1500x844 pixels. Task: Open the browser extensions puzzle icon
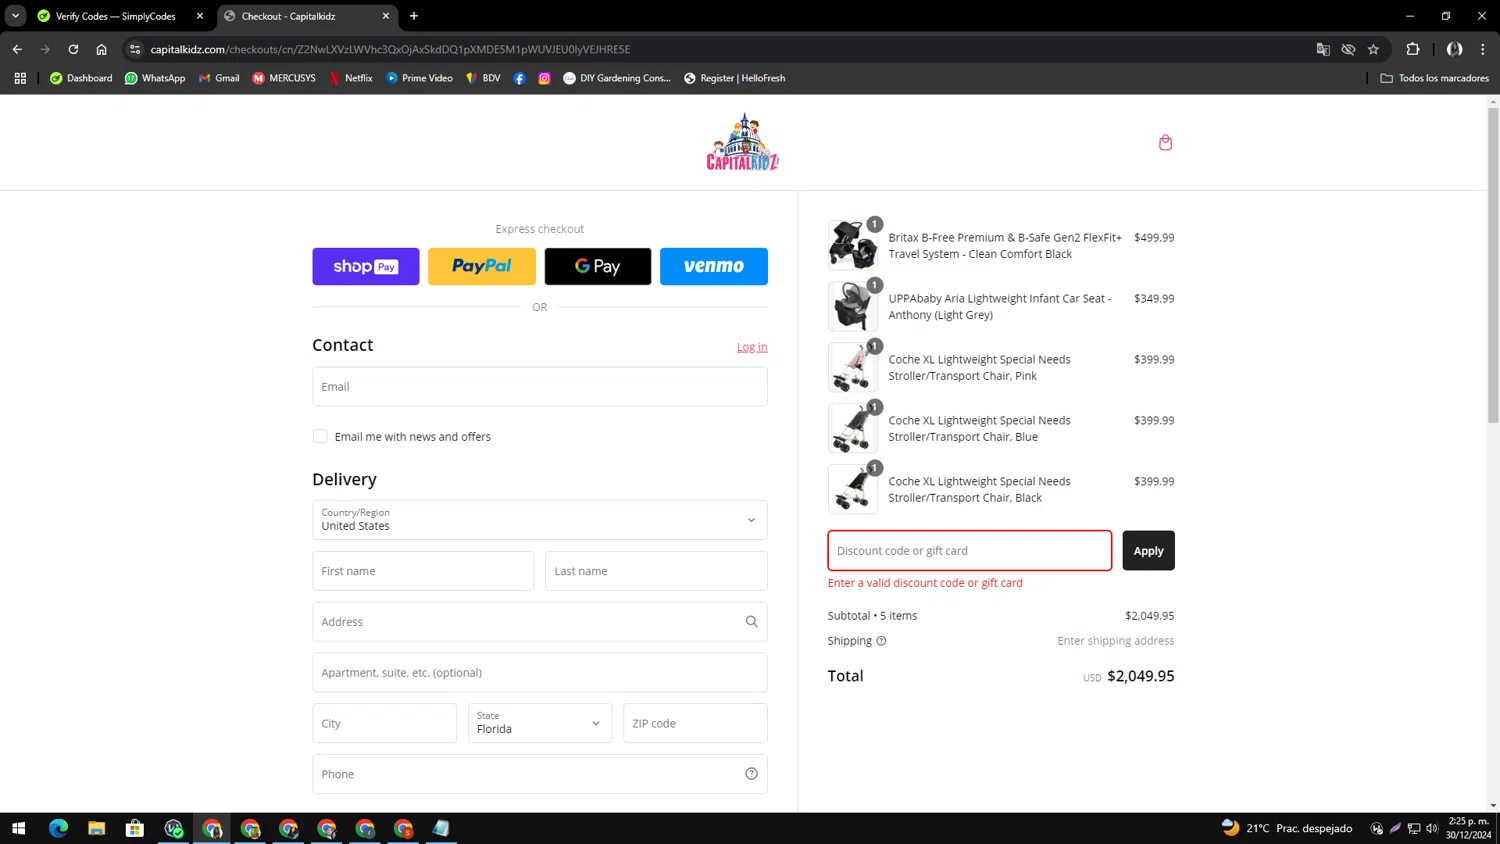tap(1412, 49)
